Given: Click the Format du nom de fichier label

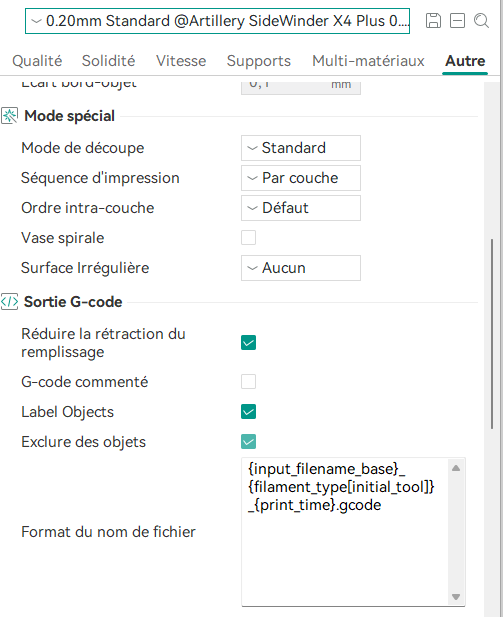Looking at the screenshot, I should click(108, 532).
